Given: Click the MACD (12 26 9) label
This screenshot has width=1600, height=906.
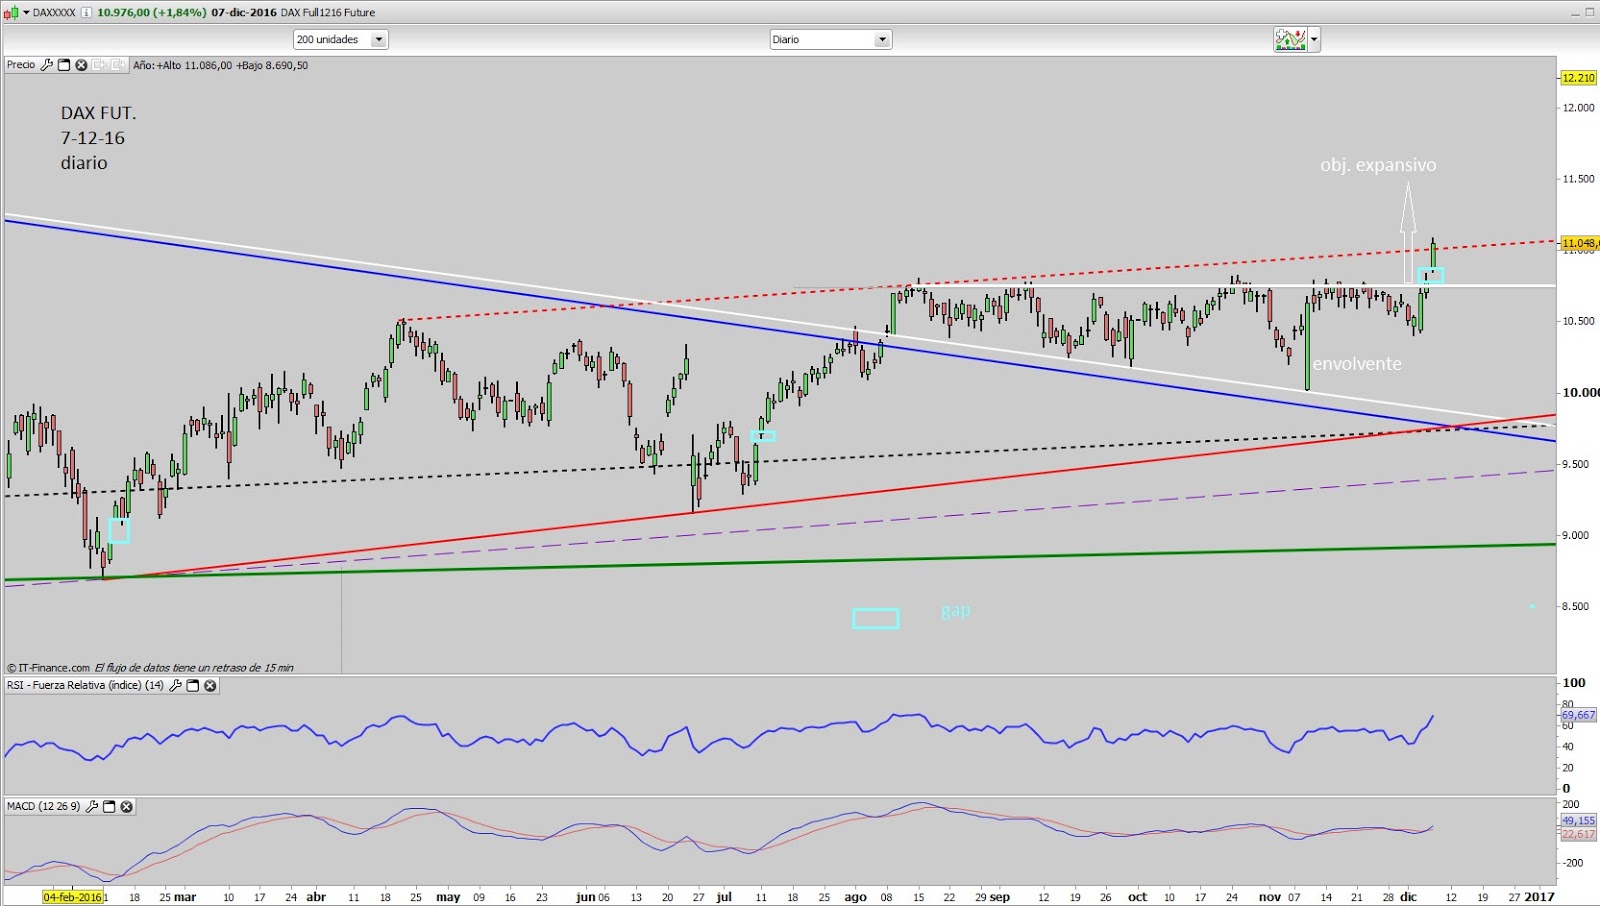Looking at the screenshot, I should 43,806.
